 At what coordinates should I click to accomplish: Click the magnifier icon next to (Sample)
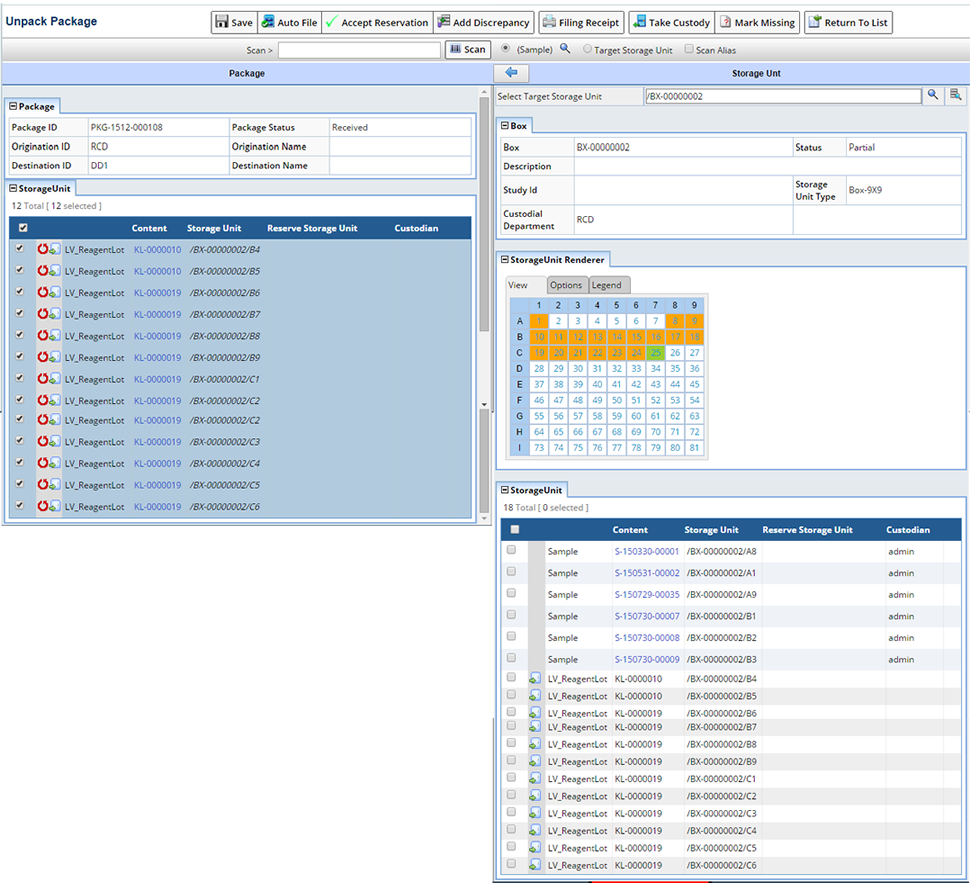pyautogui.click(x=565, y=48)
